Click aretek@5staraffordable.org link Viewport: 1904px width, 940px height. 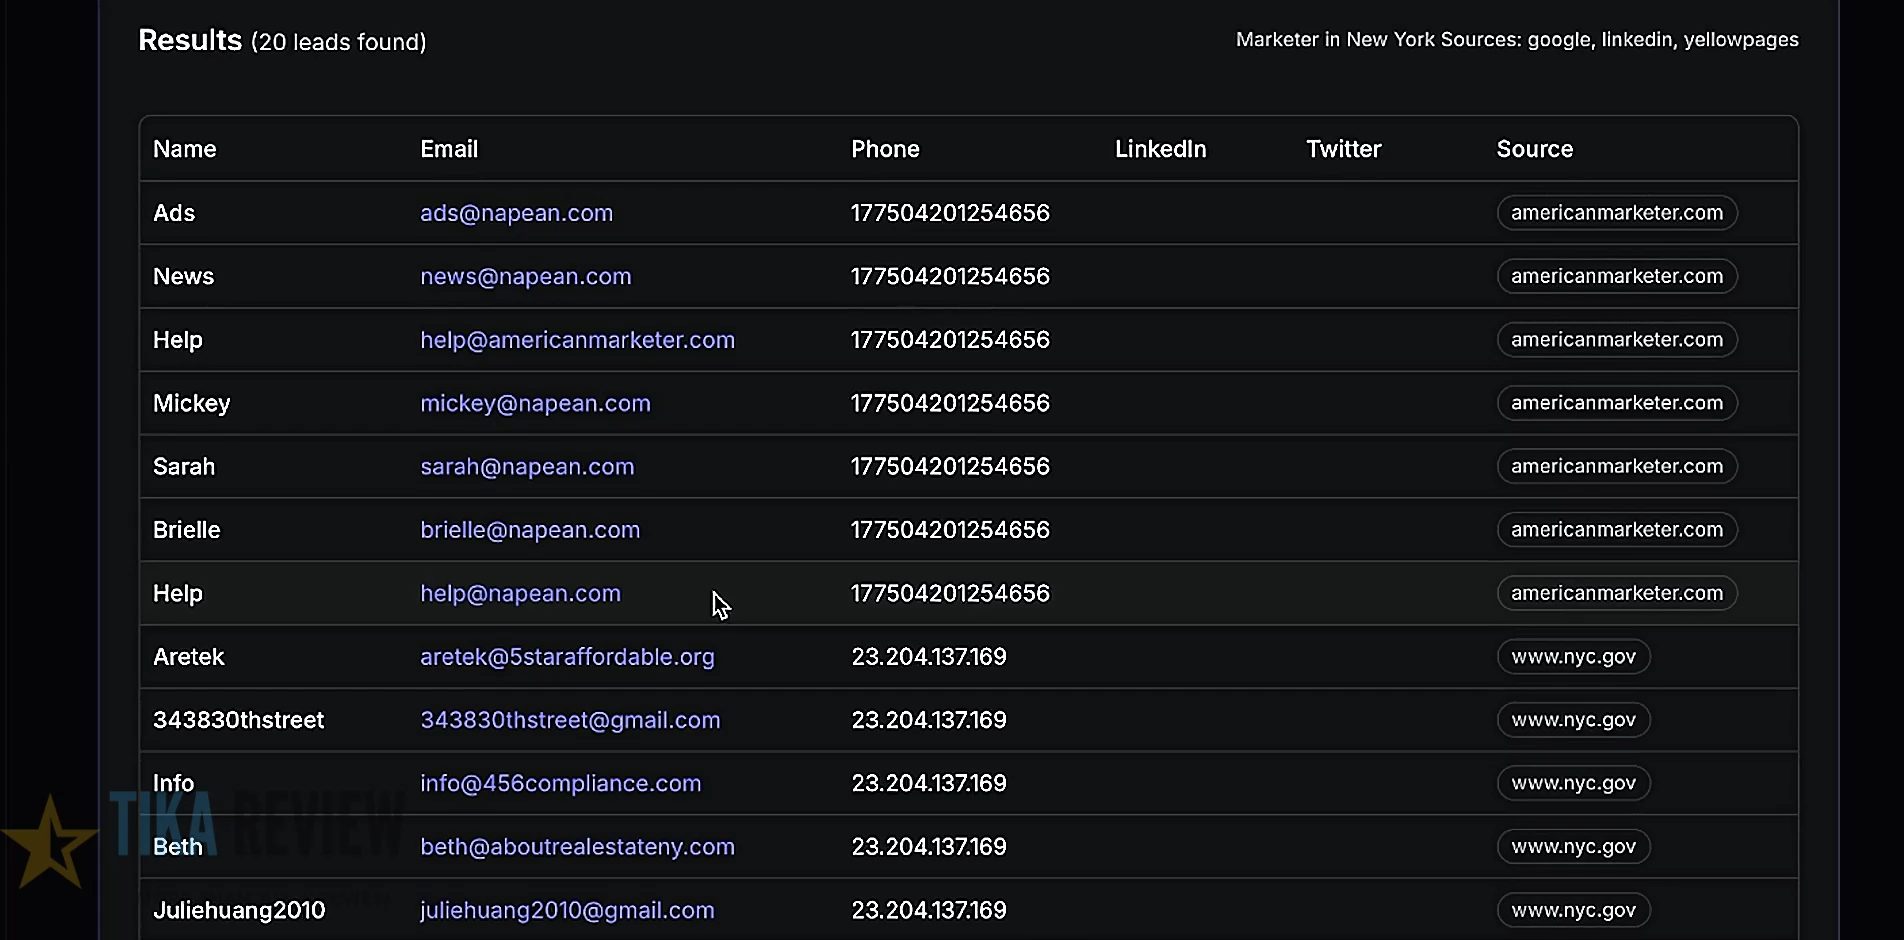pyautogui.click(x=566, y=657)
